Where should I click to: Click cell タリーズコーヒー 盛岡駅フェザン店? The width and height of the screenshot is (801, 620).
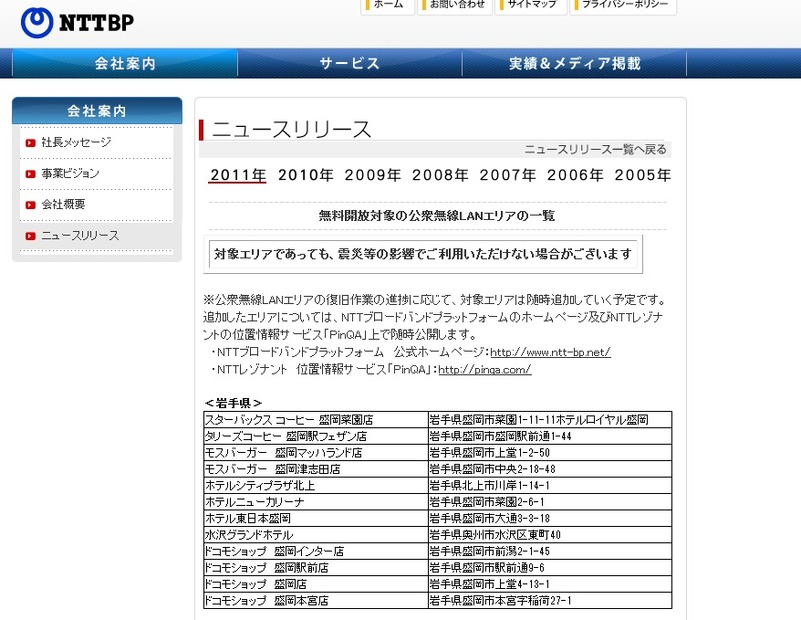[x=316, y=436]
